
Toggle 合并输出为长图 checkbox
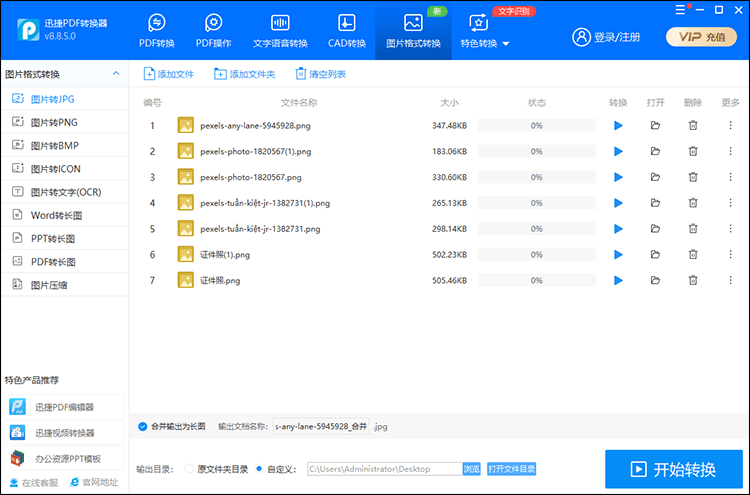click(143, 427)
